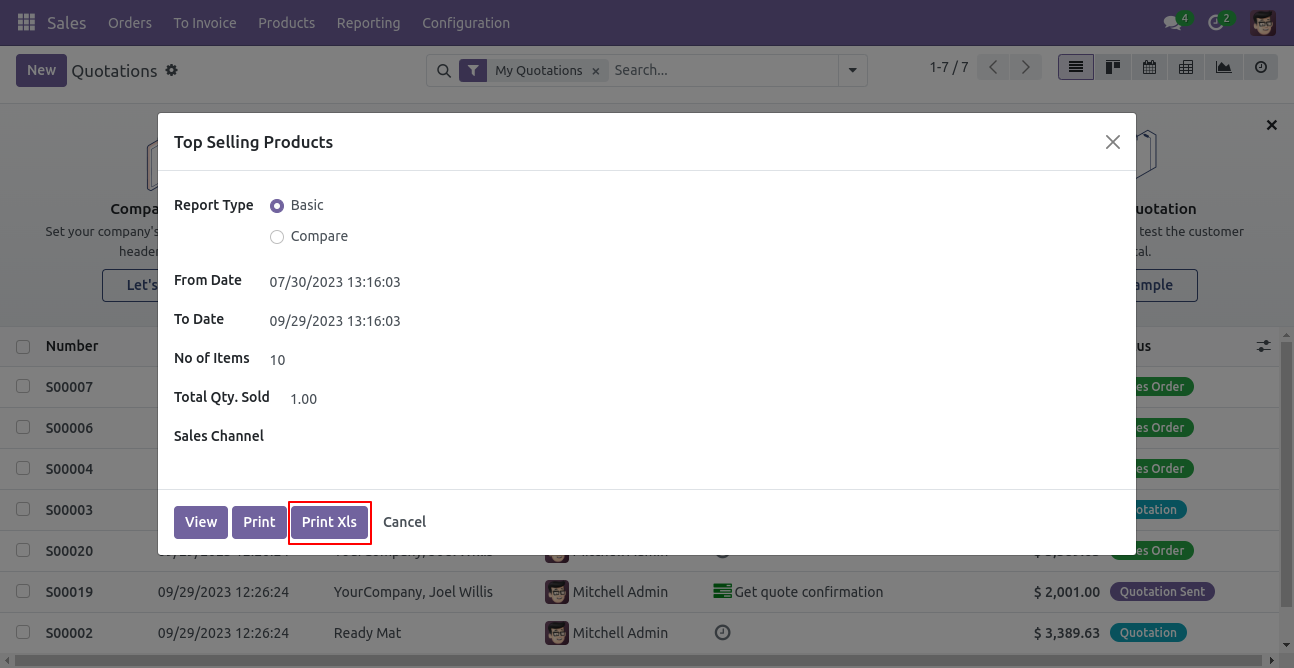The image size is (1294, 668).
Task: Click the View button
Action: pyautogui.click(x=201, y=522)
